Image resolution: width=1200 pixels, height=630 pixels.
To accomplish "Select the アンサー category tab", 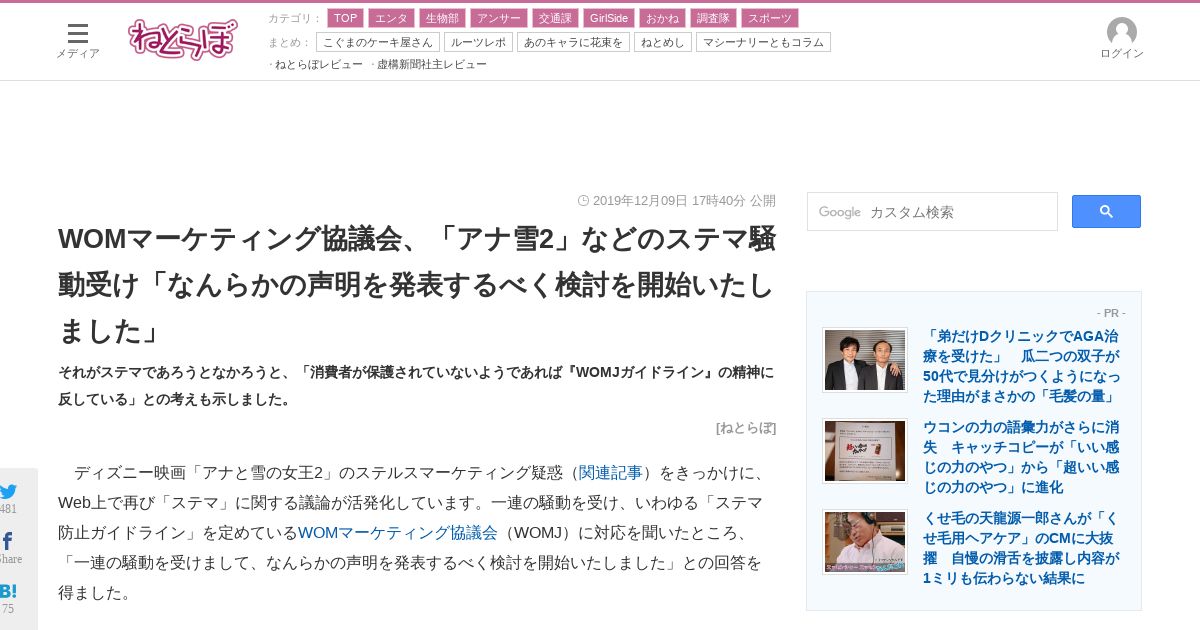I will (498, 18).
